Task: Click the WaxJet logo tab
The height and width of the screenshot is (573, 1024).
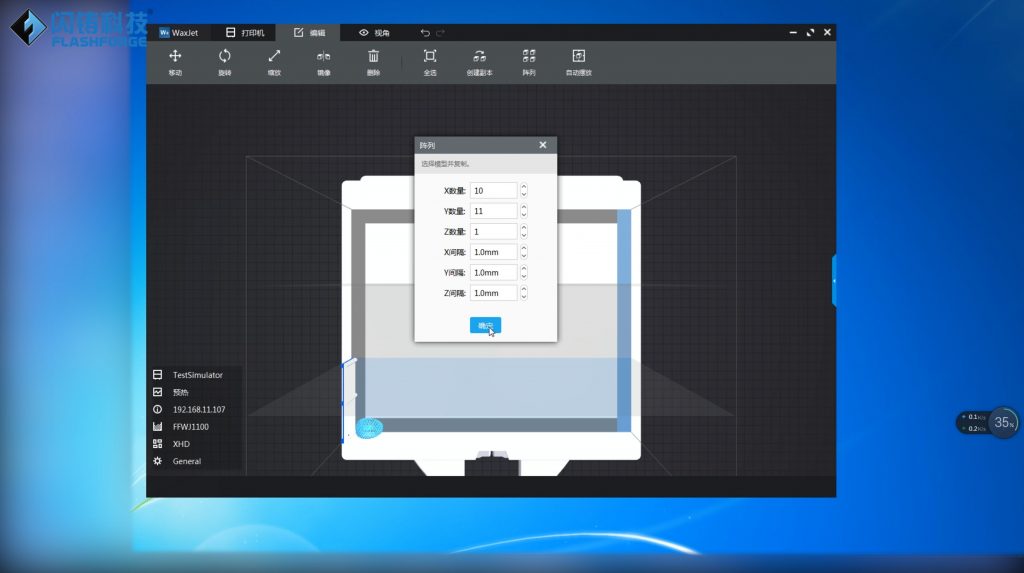Action: click(x=179, y=33)
